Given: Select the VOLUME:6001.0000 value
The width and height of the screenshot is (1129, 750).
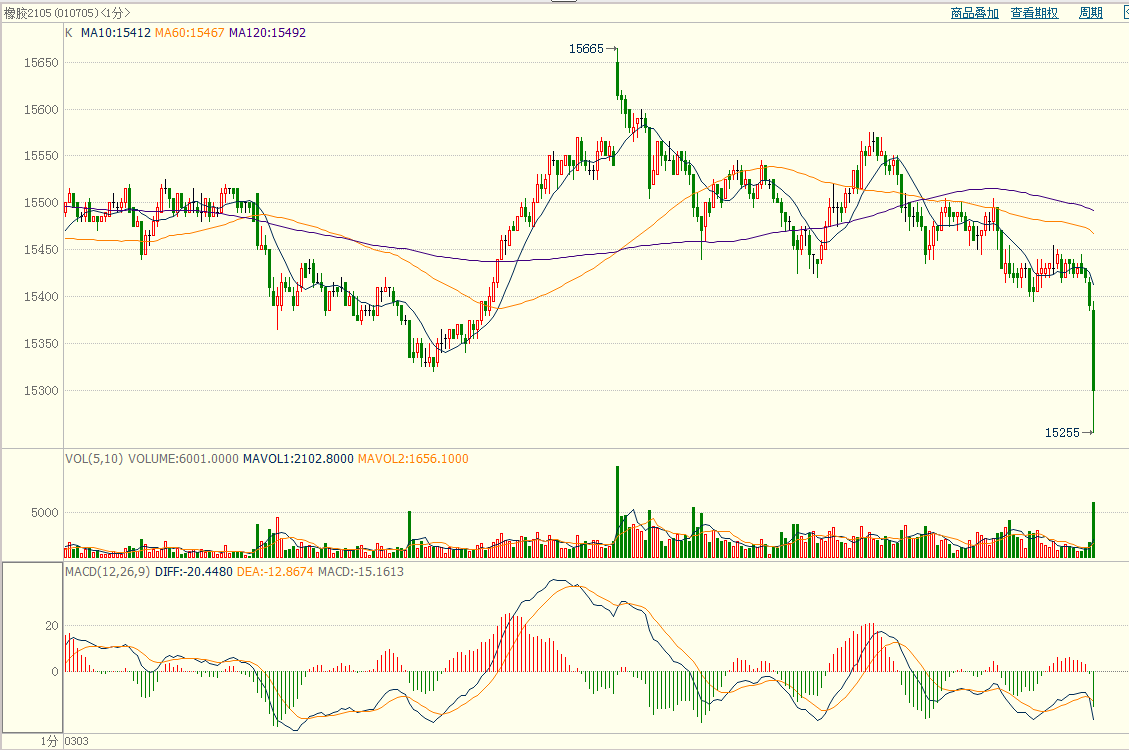Looking at the screenshot, I should tap(183, 458).
